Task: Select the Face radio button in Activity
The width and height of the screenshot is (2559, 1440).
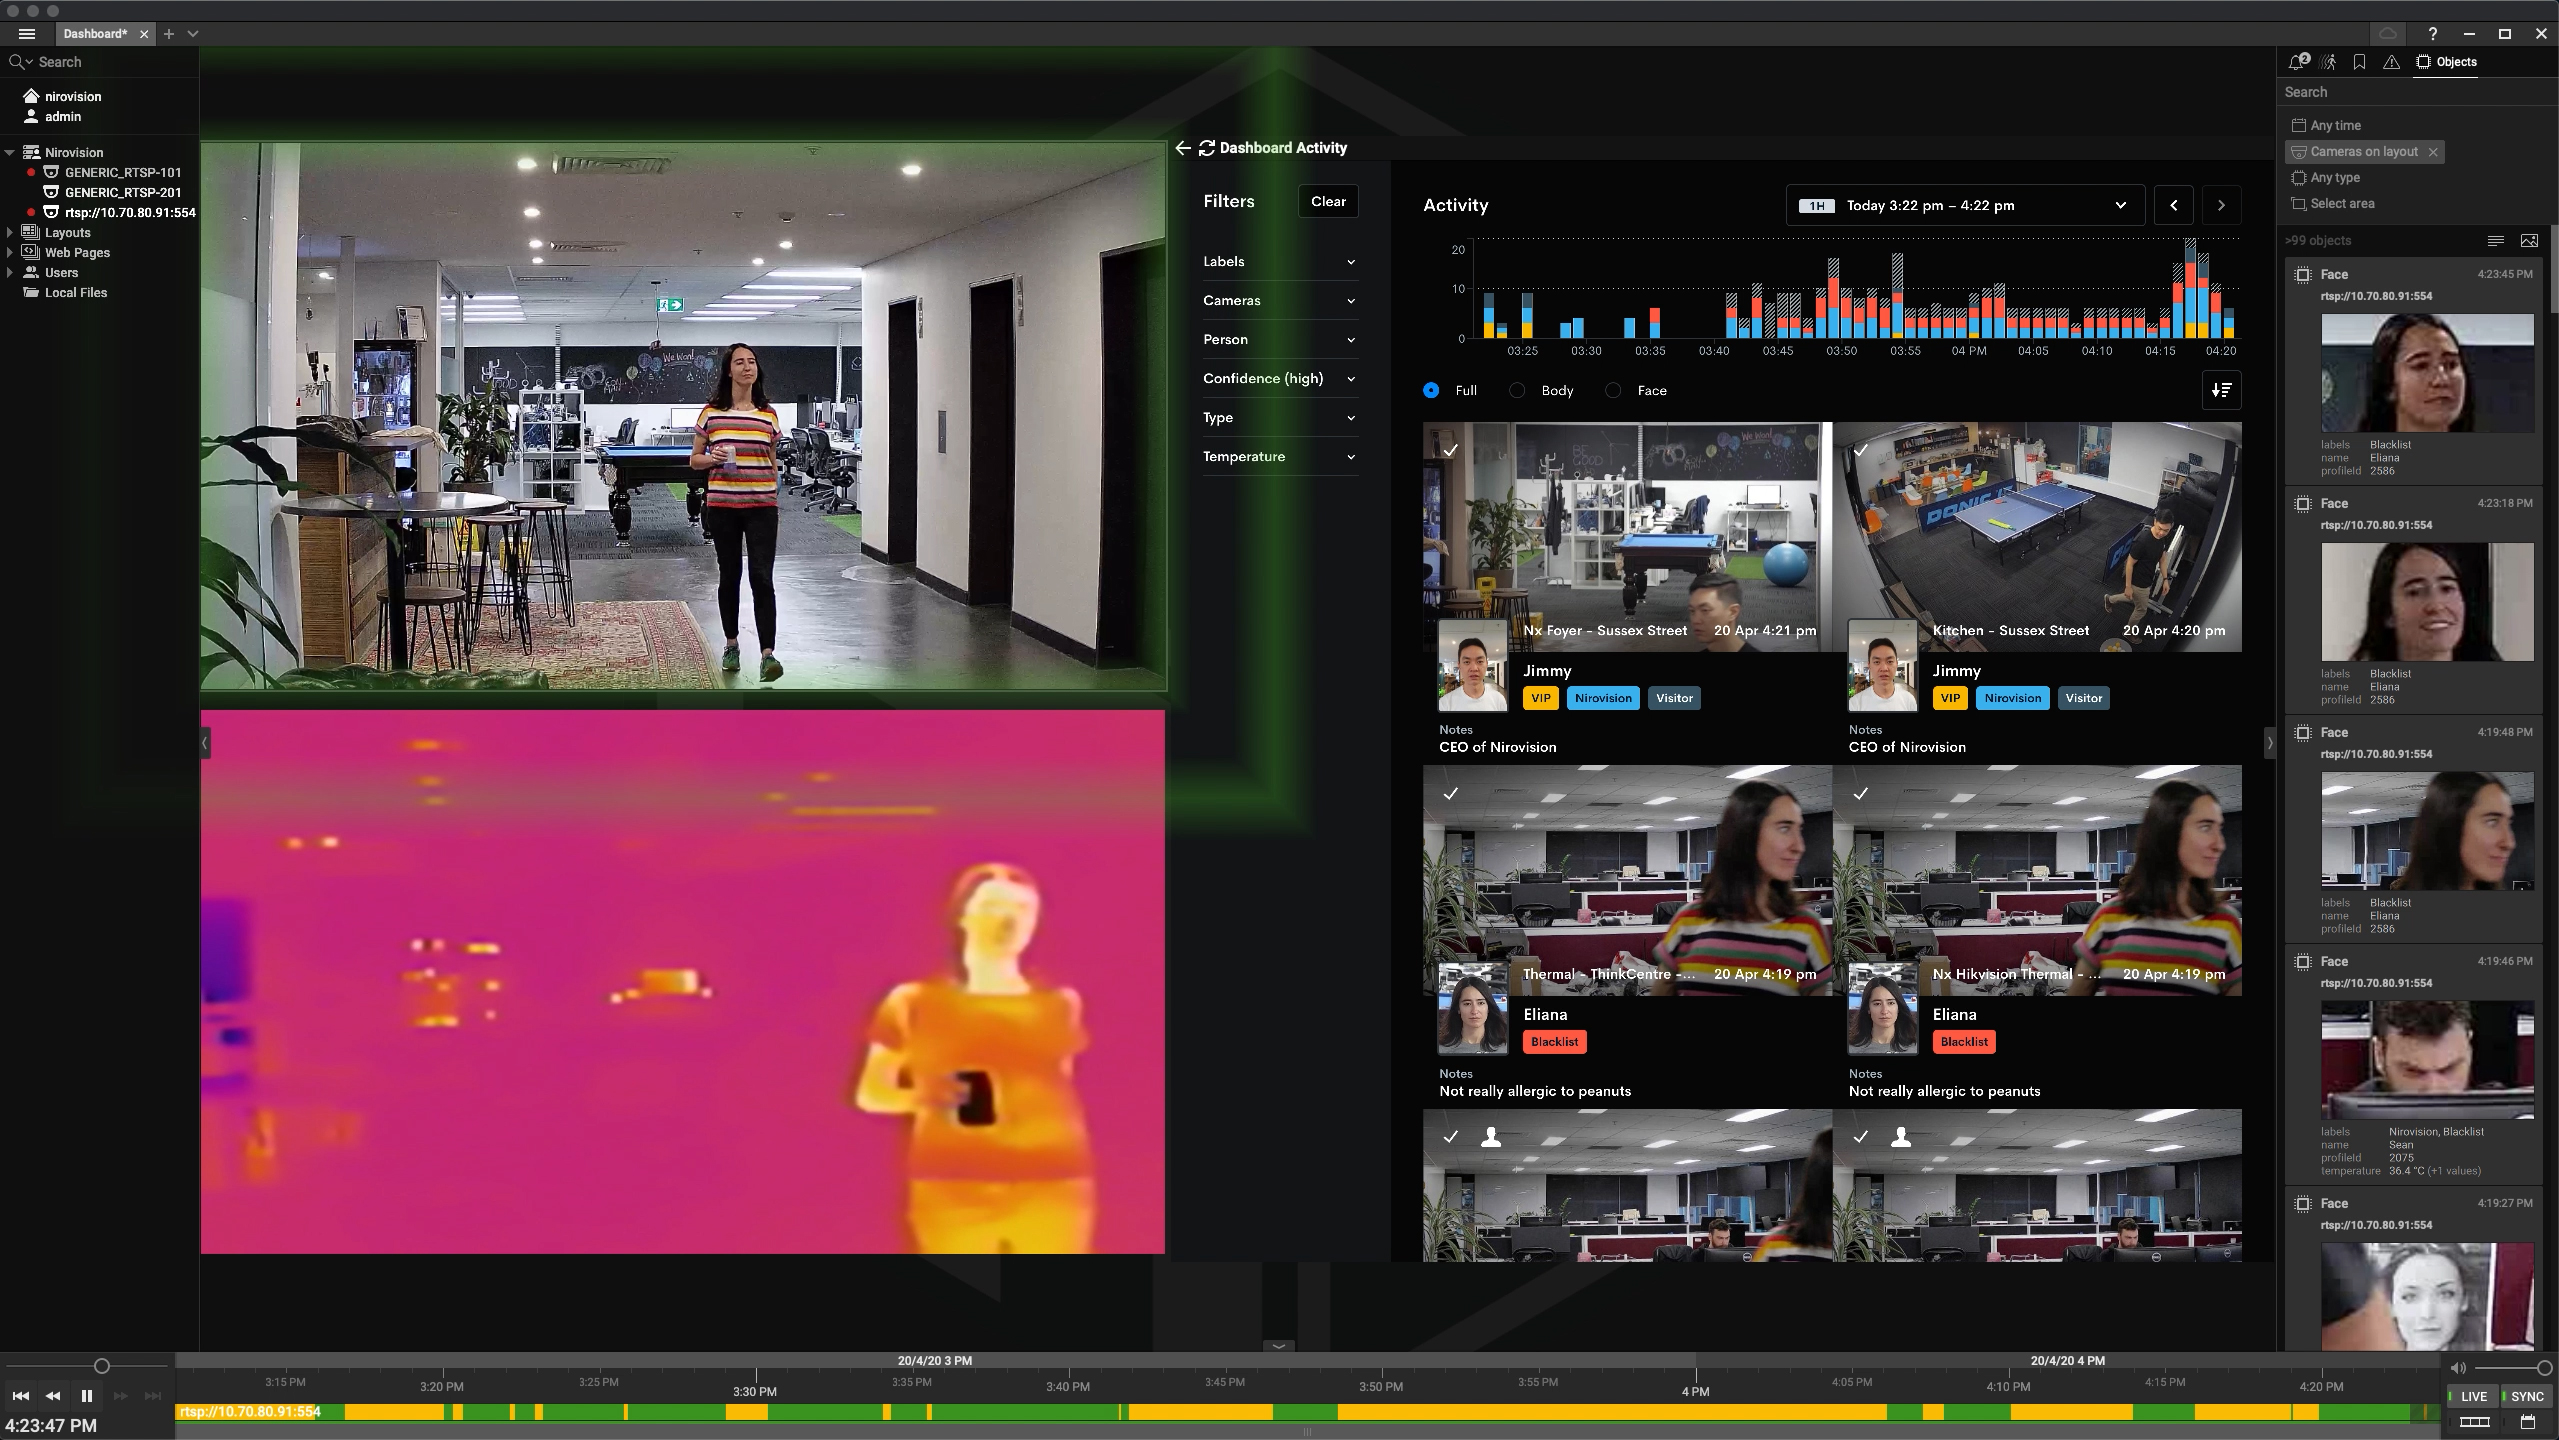Action: [1615, 390]
